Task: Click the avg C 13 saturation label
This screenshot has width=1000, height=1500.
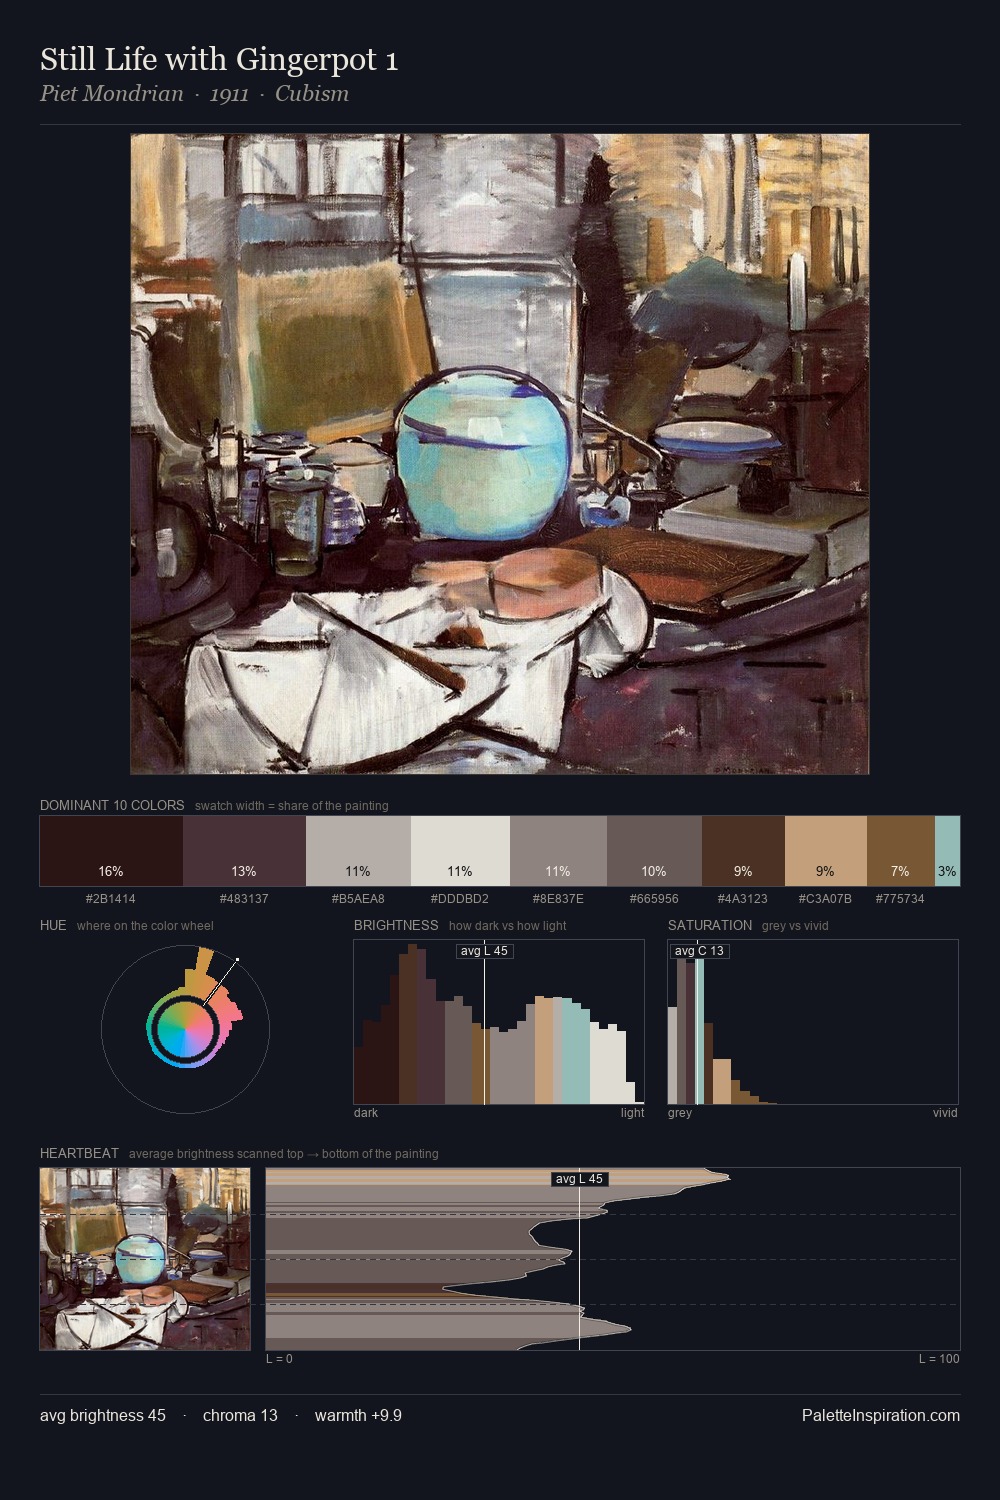Action: [x=699, y=951]
